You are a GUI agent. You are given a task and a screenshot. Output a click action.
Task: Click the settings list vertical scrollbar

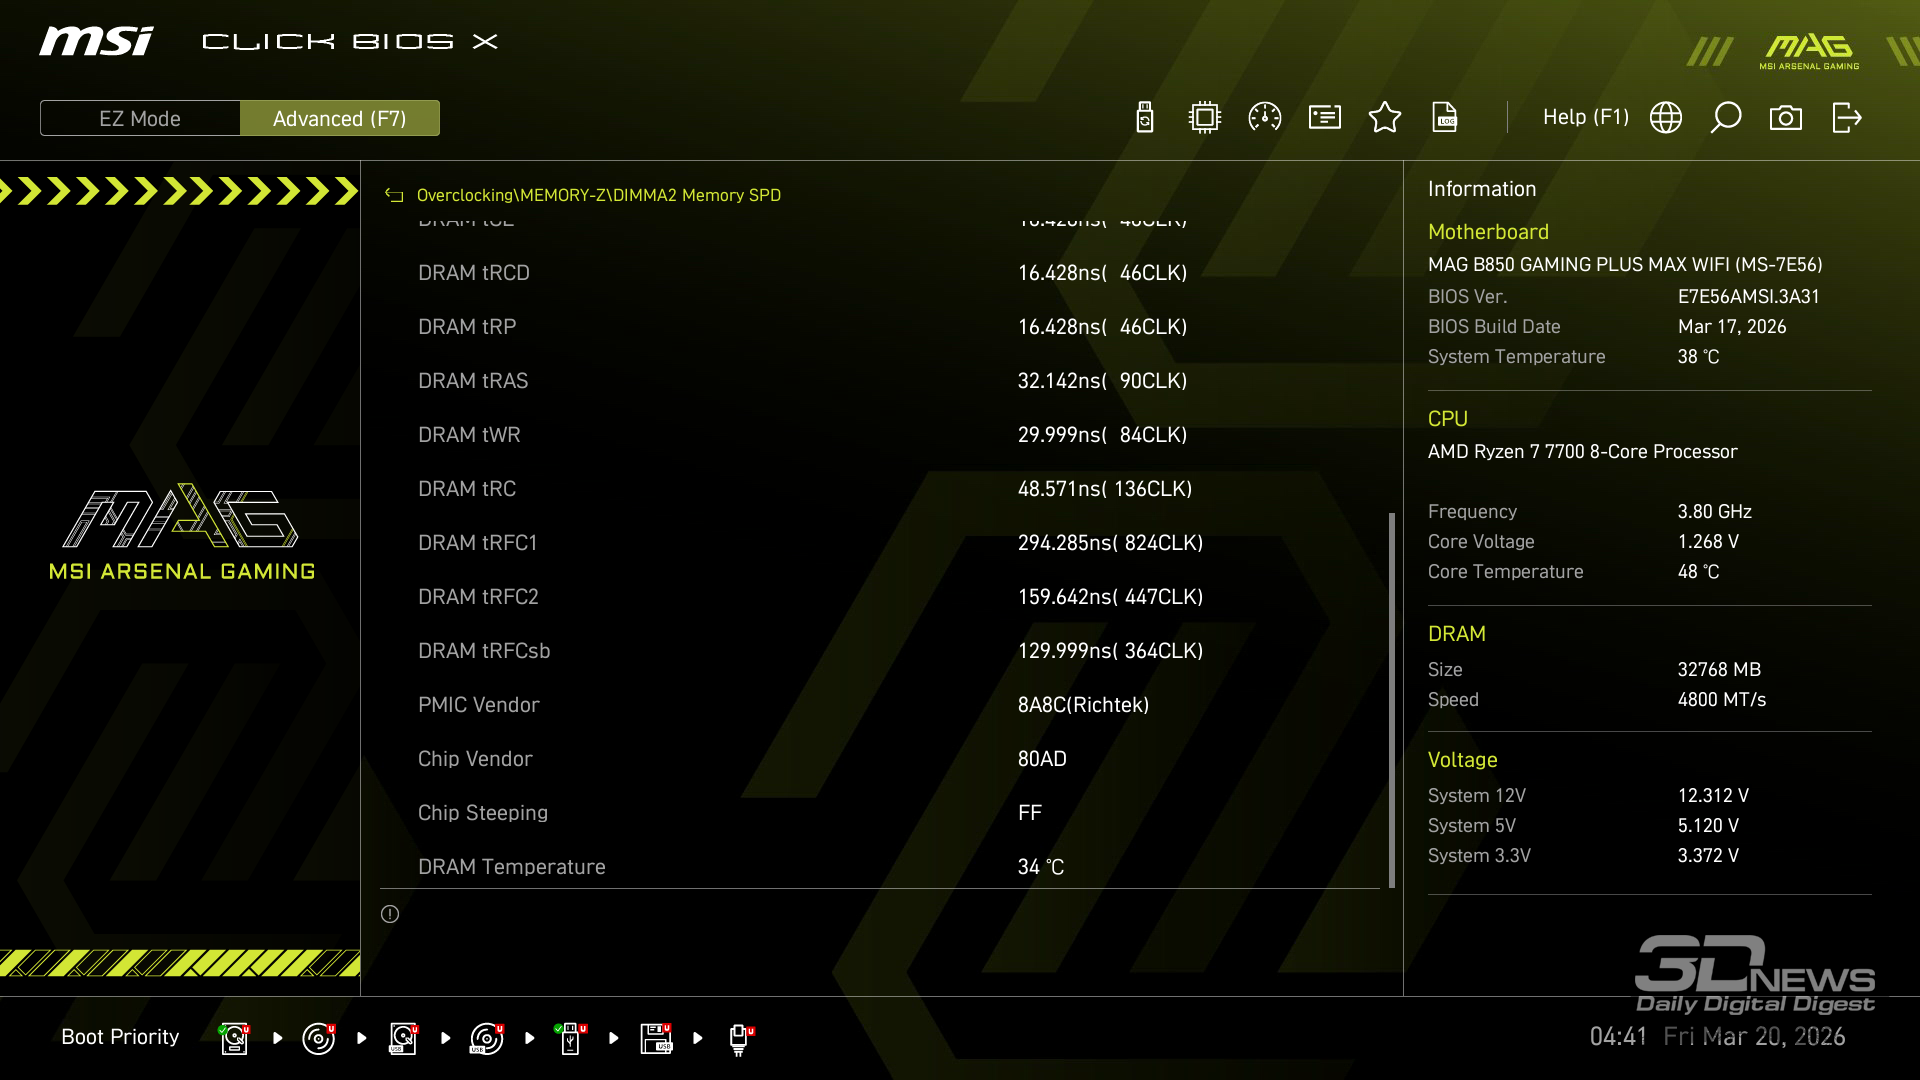[x=1391, y=700]
